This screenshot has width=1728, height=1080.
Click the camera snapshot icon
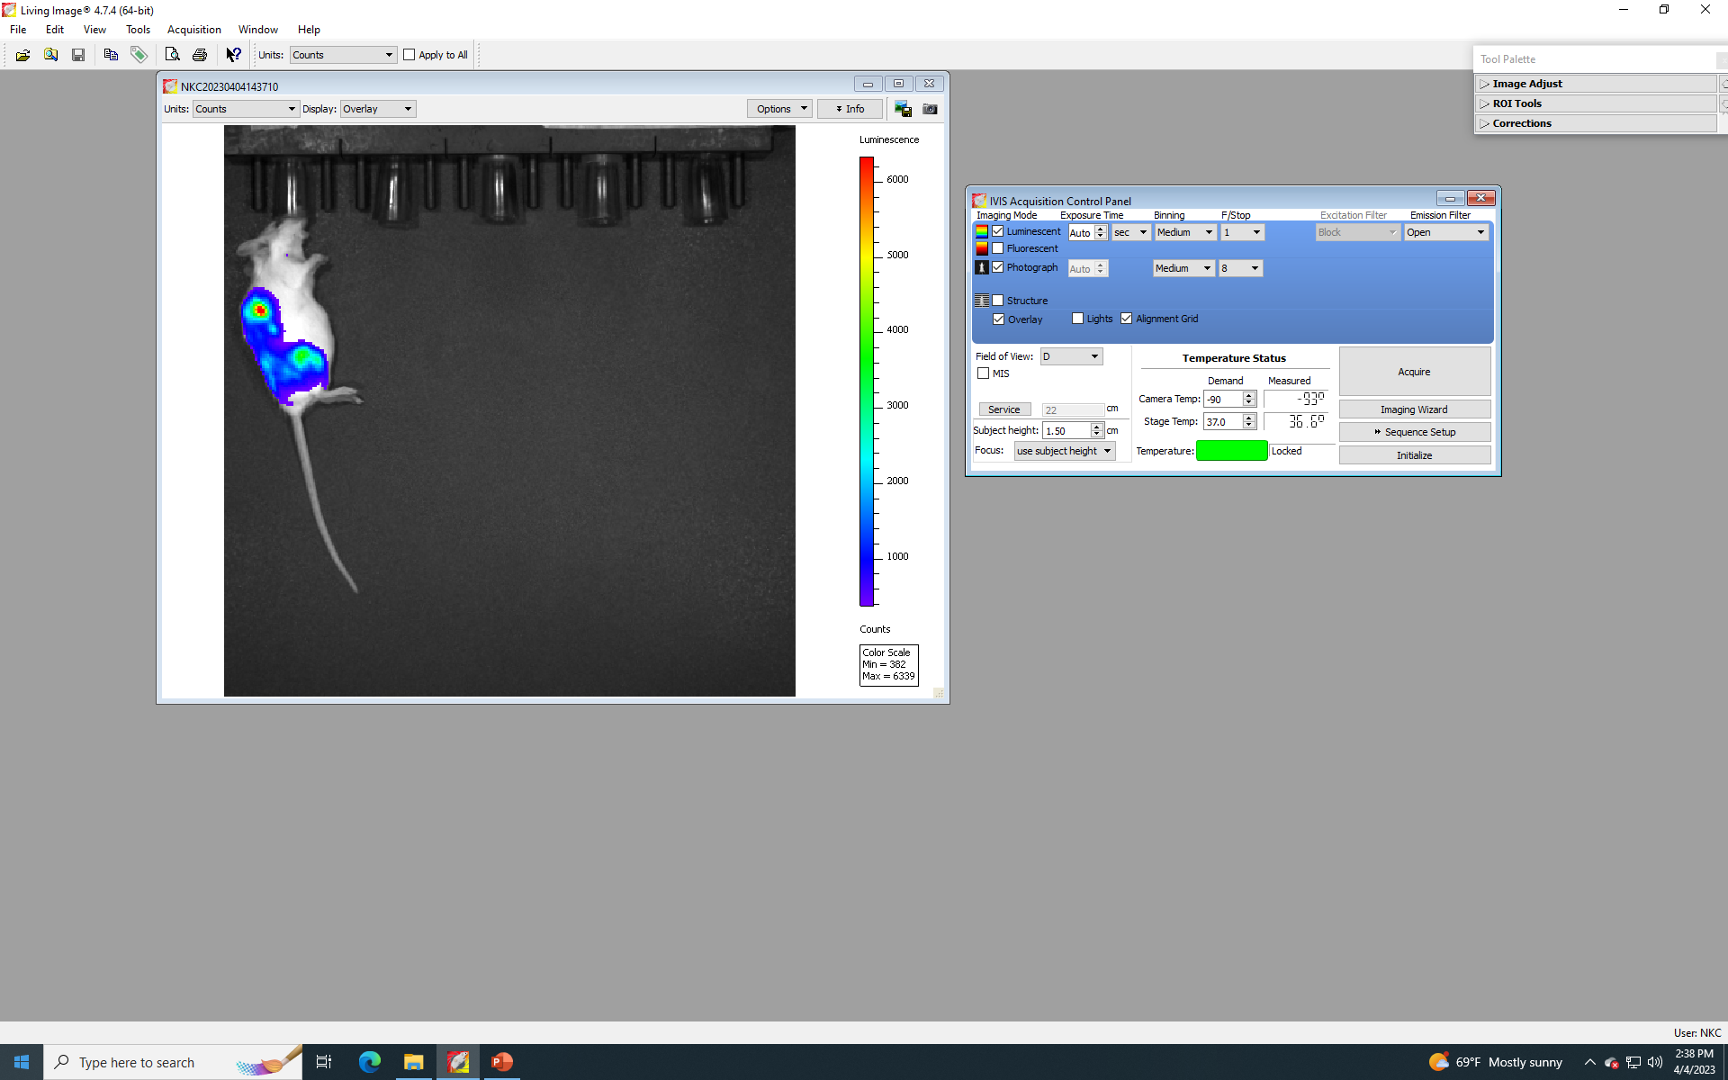tap(930, 109)
